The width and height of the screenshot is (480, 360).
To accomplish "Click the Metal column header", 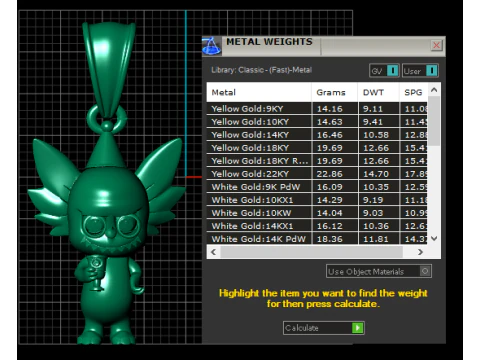I will pos(259,92).
